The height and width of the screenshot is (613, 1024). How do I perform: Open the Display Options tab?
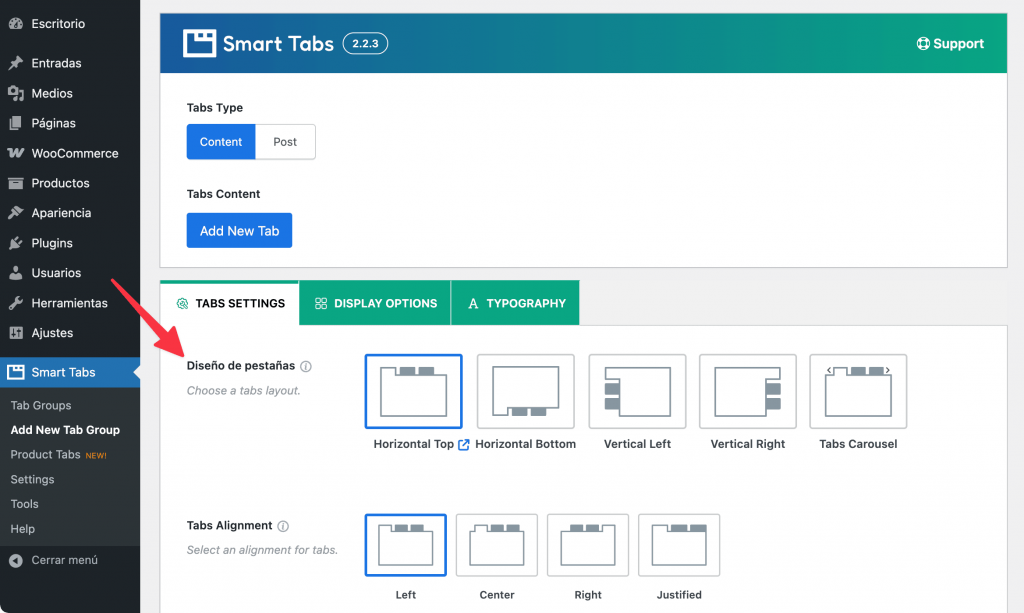(x=375, y=303)
